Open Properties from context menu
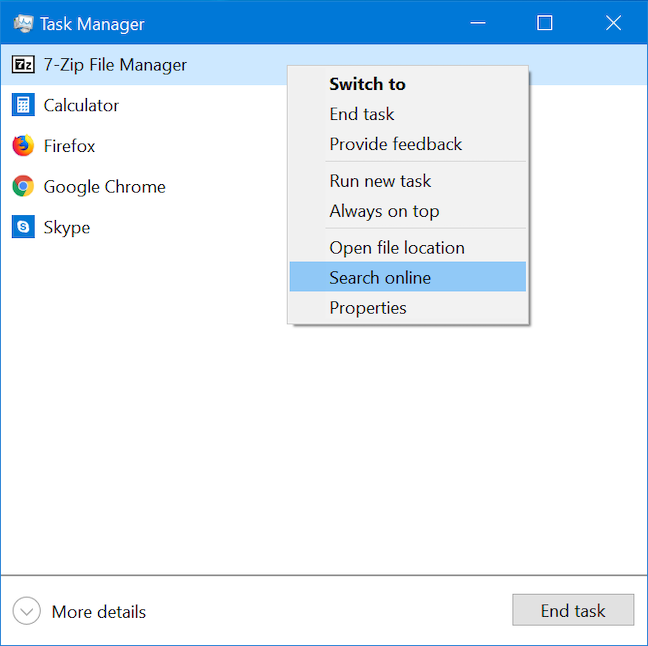 coord(407,308)
